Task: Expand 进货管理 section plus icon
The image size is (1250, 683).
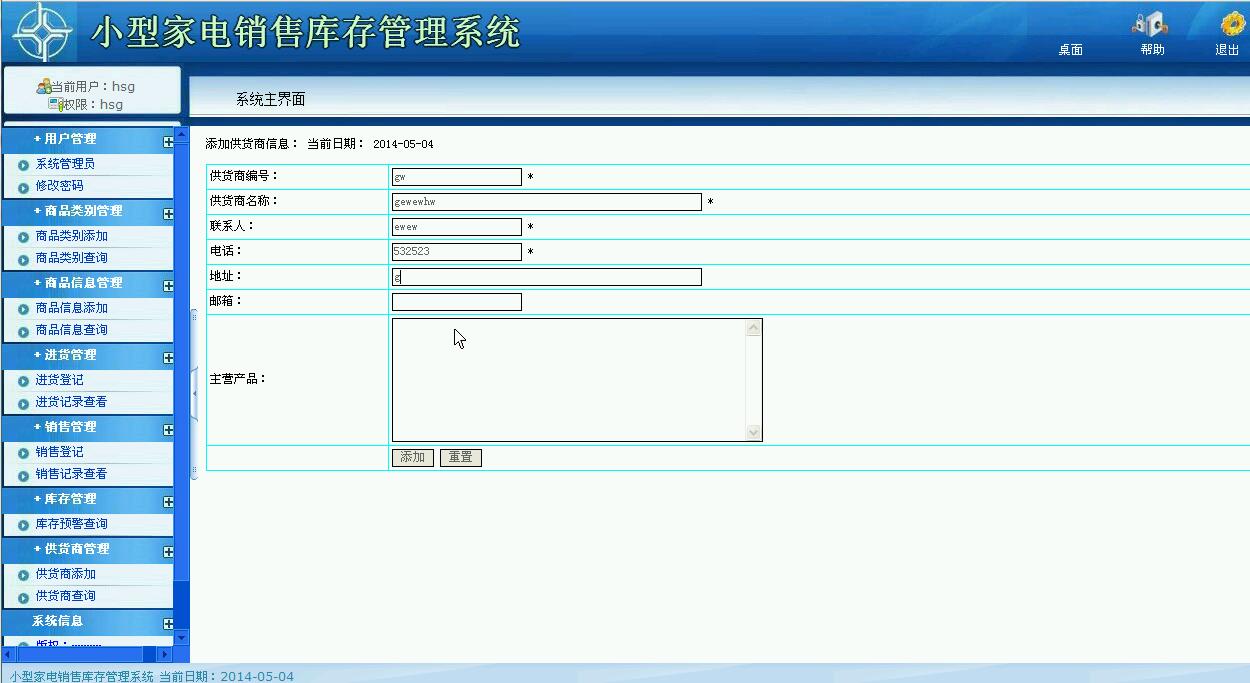Action: (x=168, y=358)
